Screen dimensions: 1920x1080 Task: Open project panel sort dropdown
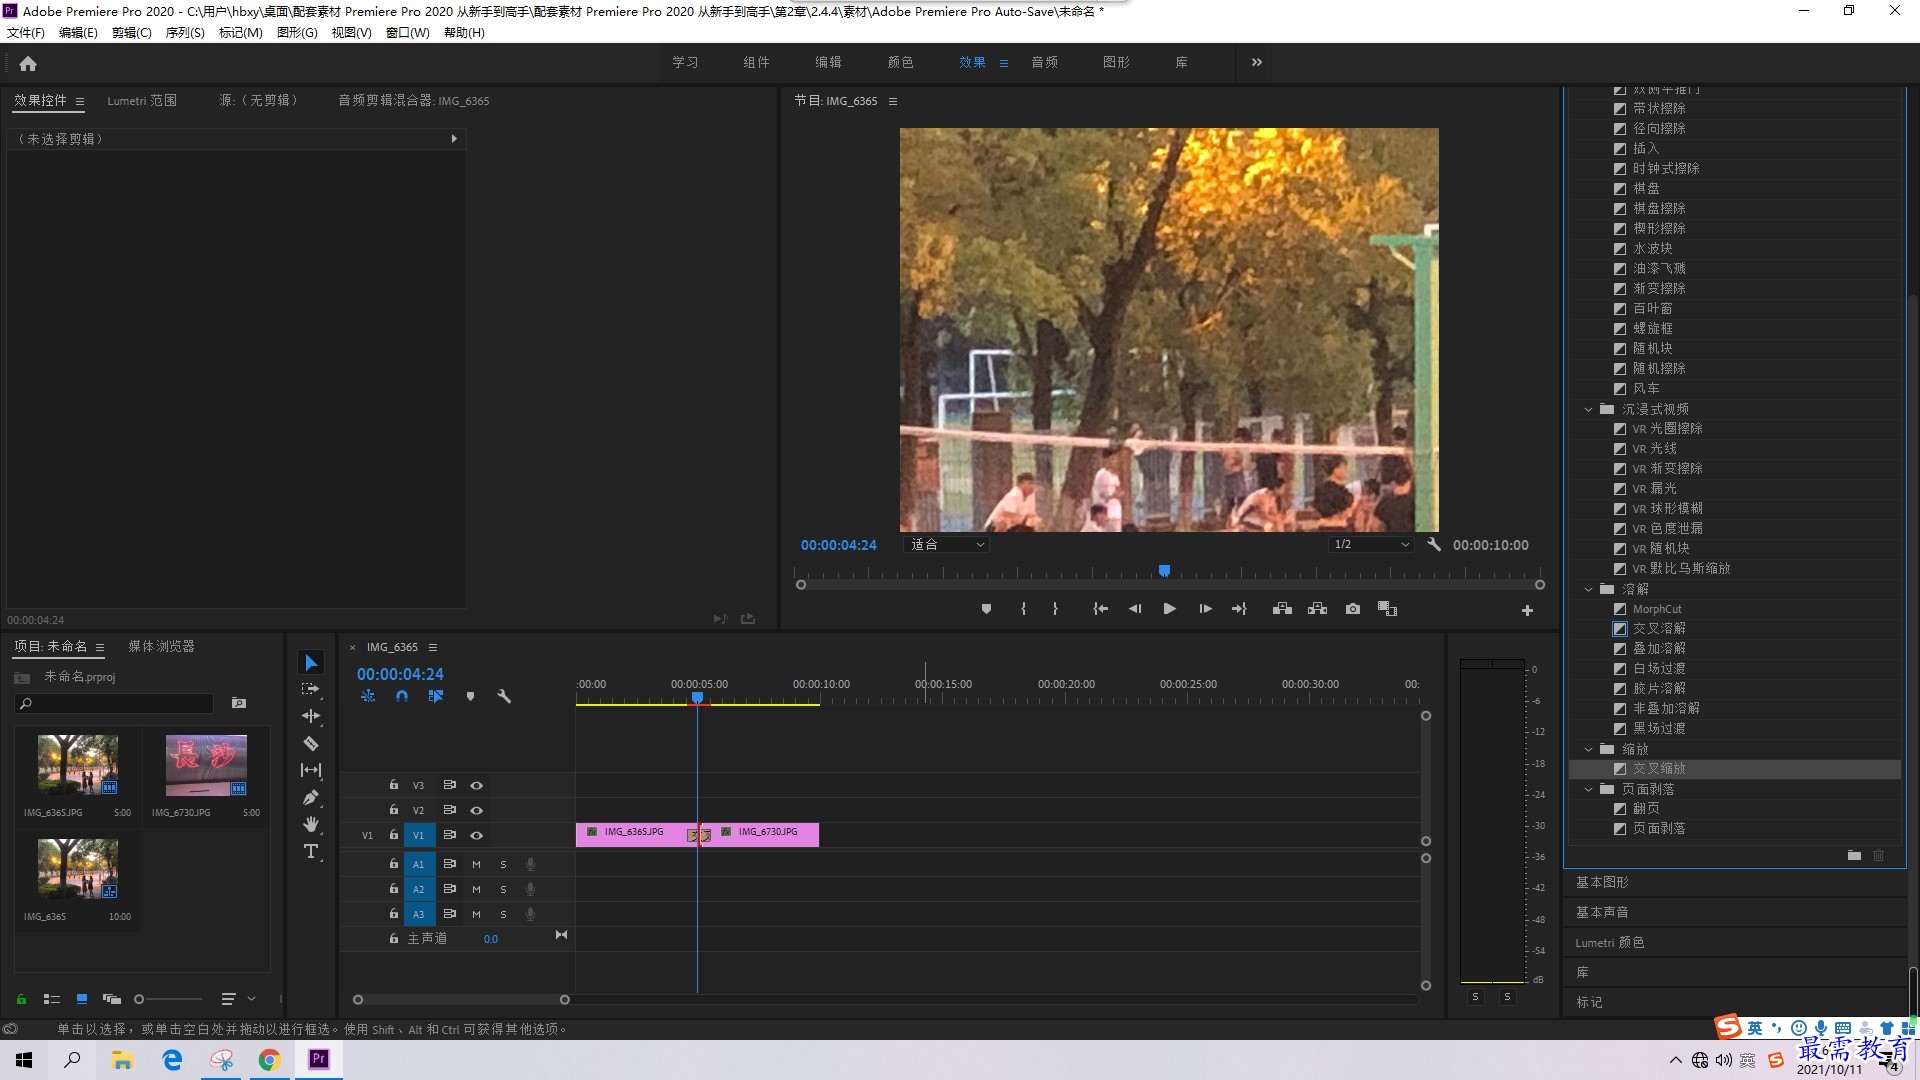pos(237,999)
